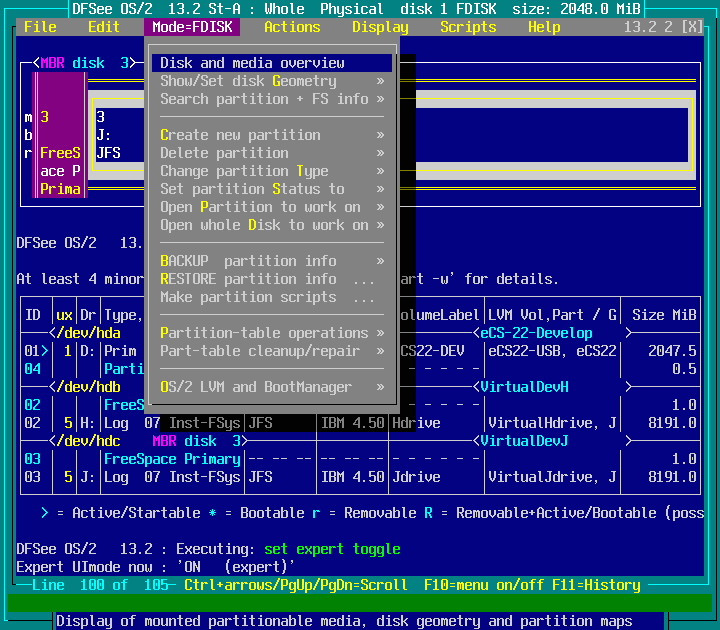720x630 pixels.
Task: Open the Display menu
Action: click(380, 27)
